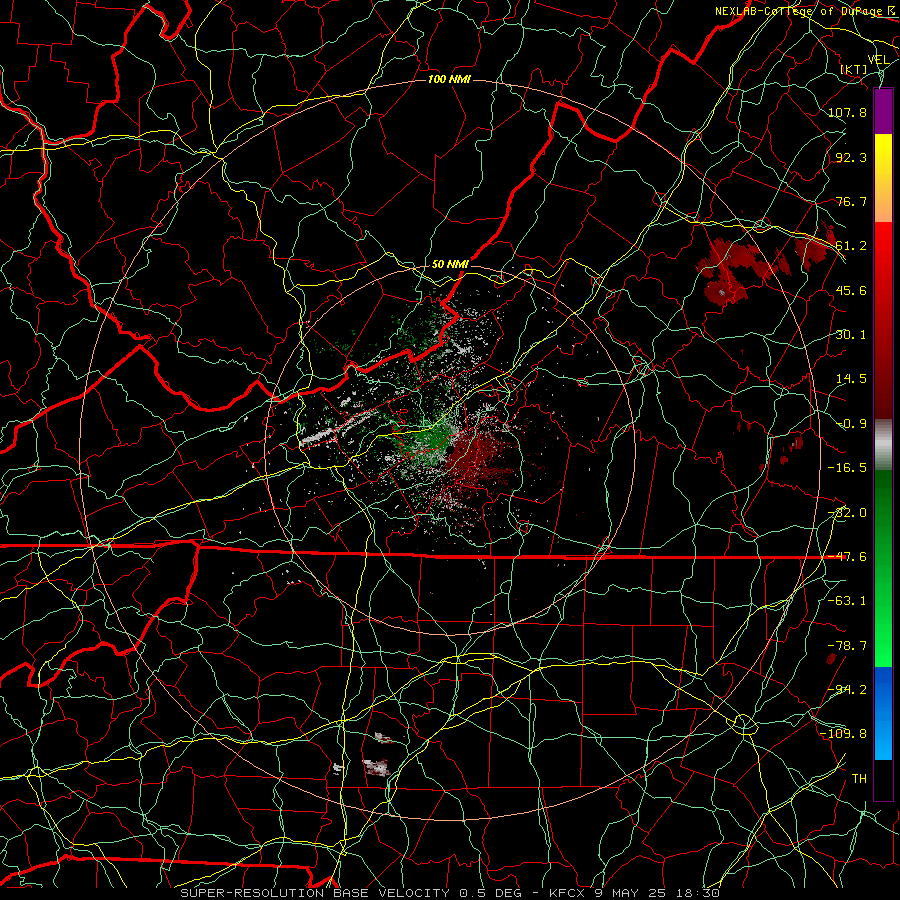Click the KFCX radar site identifier
The height and width of the screenshot is (900, 900).
click(x=568, y=893)
